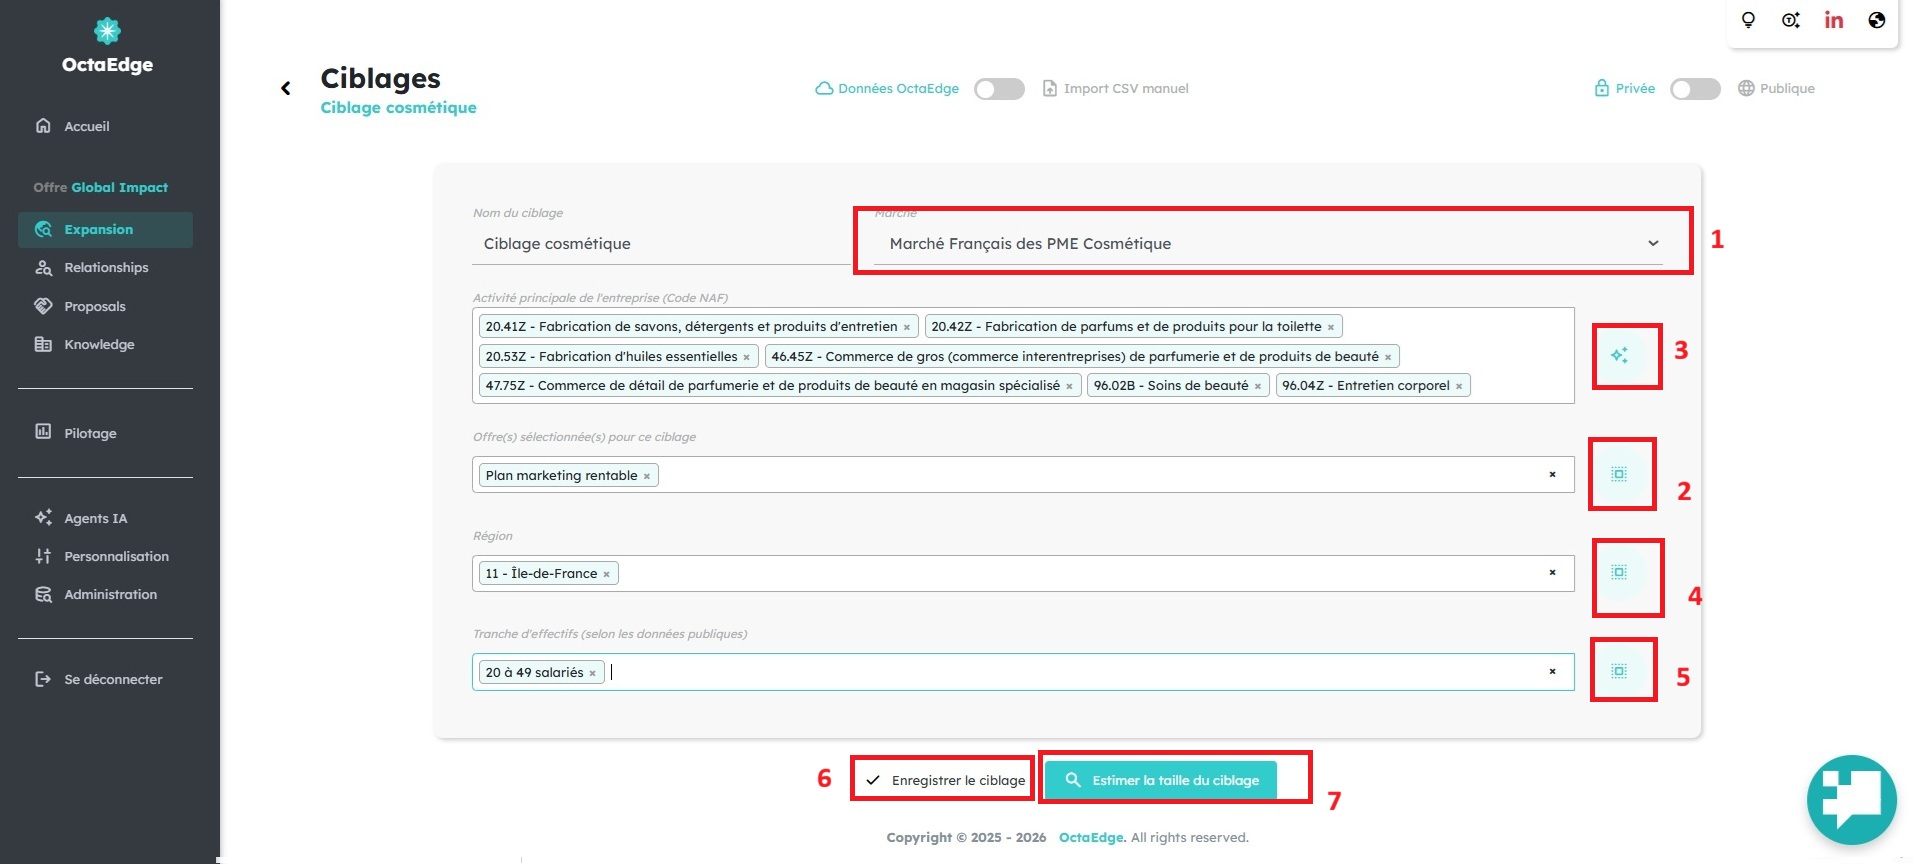Open the Relationships menu item
1913x864 pixels.
(106, 267)
